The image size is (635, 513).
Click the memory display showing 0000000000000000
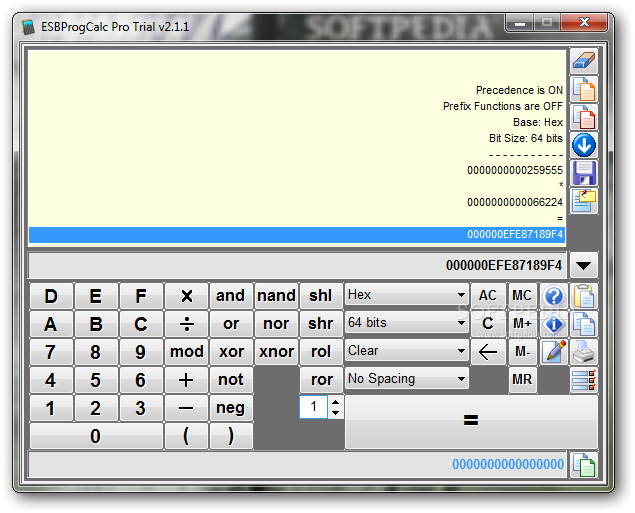(297, 464)
